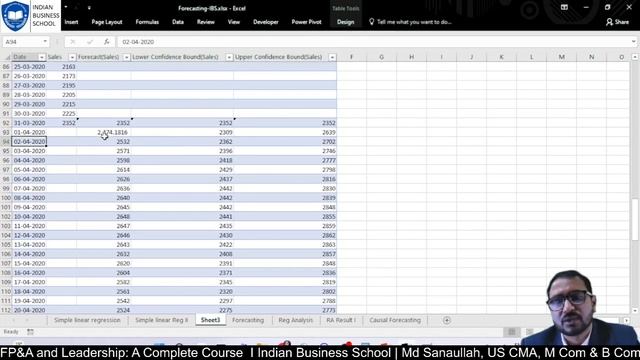Open the Table Tools Design tab
640x360 pixels.
point(345,22)
